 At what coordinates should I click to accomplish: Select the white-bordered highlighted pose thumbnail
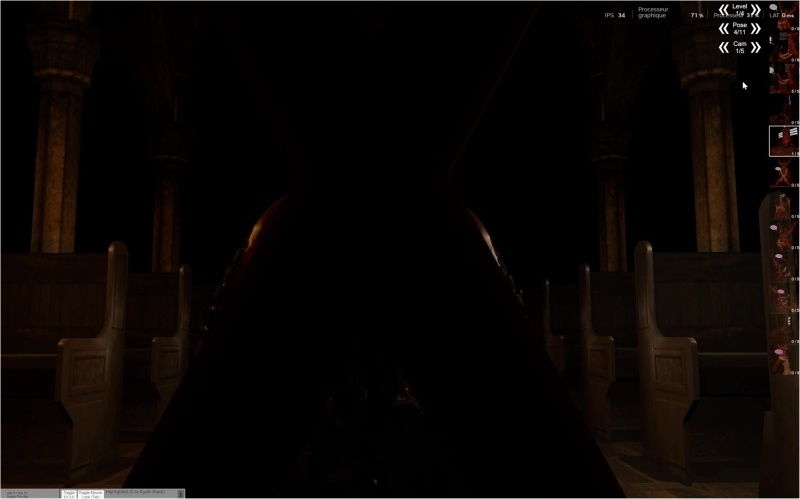click(783, 141)
